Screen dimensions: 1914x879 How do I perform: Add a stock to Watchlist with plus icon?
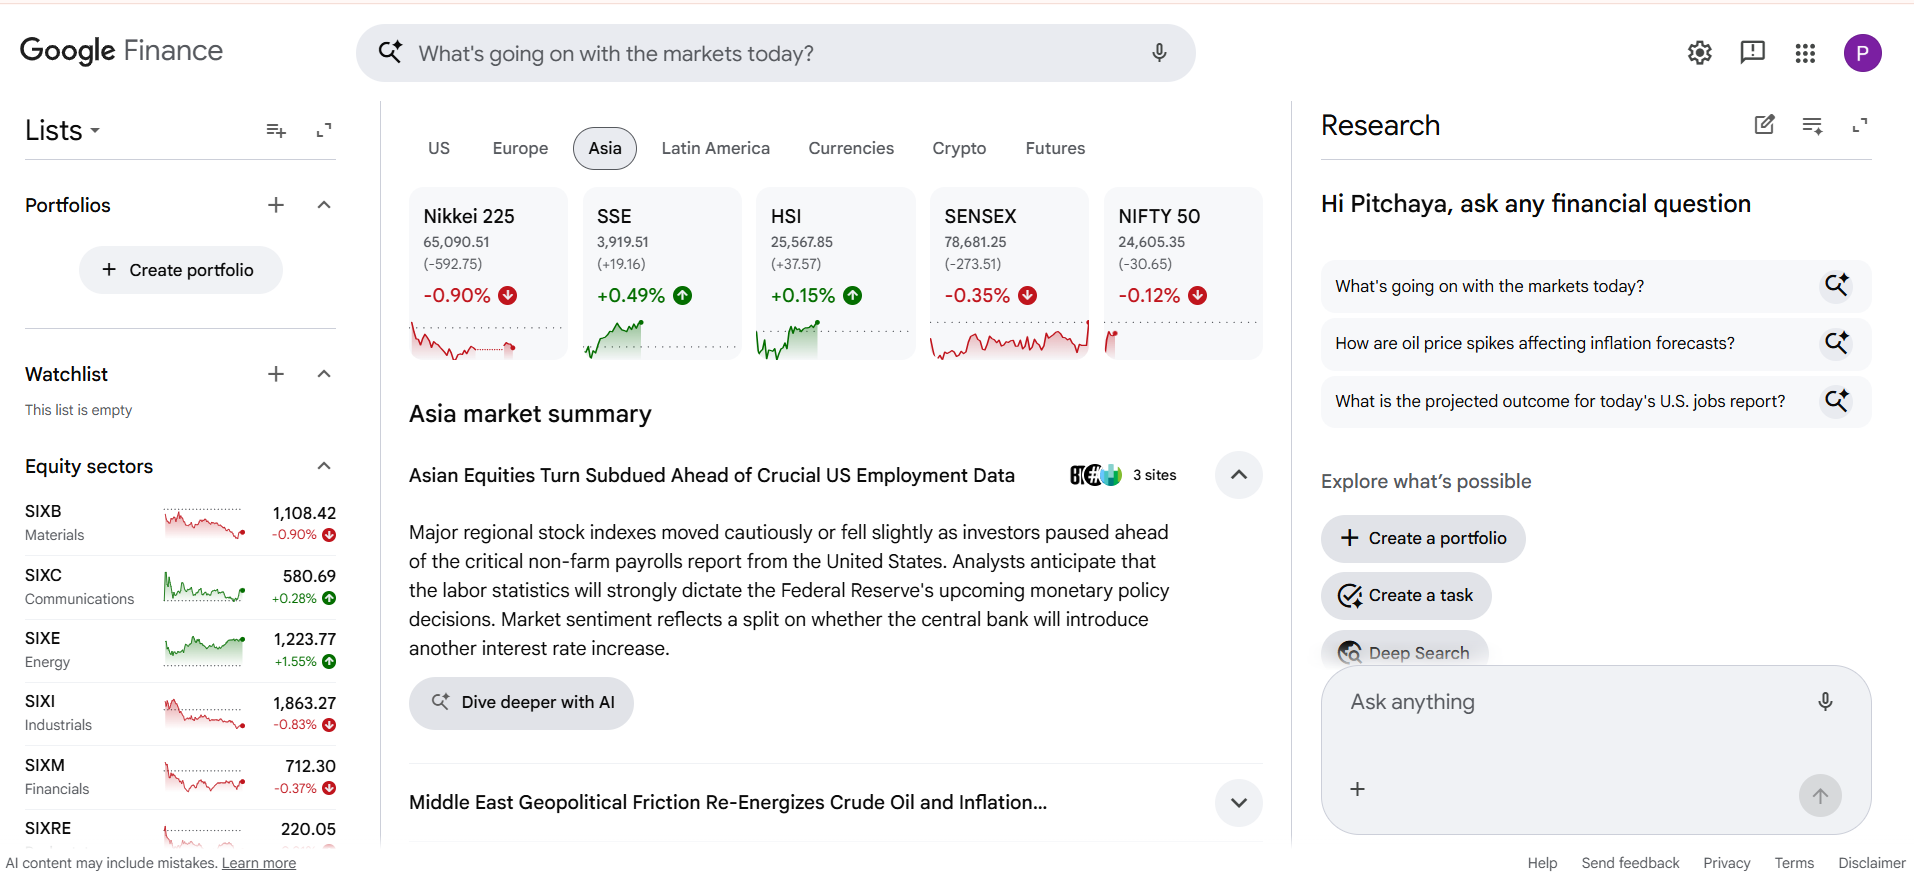pyautogui.click(x=276, y=374)
